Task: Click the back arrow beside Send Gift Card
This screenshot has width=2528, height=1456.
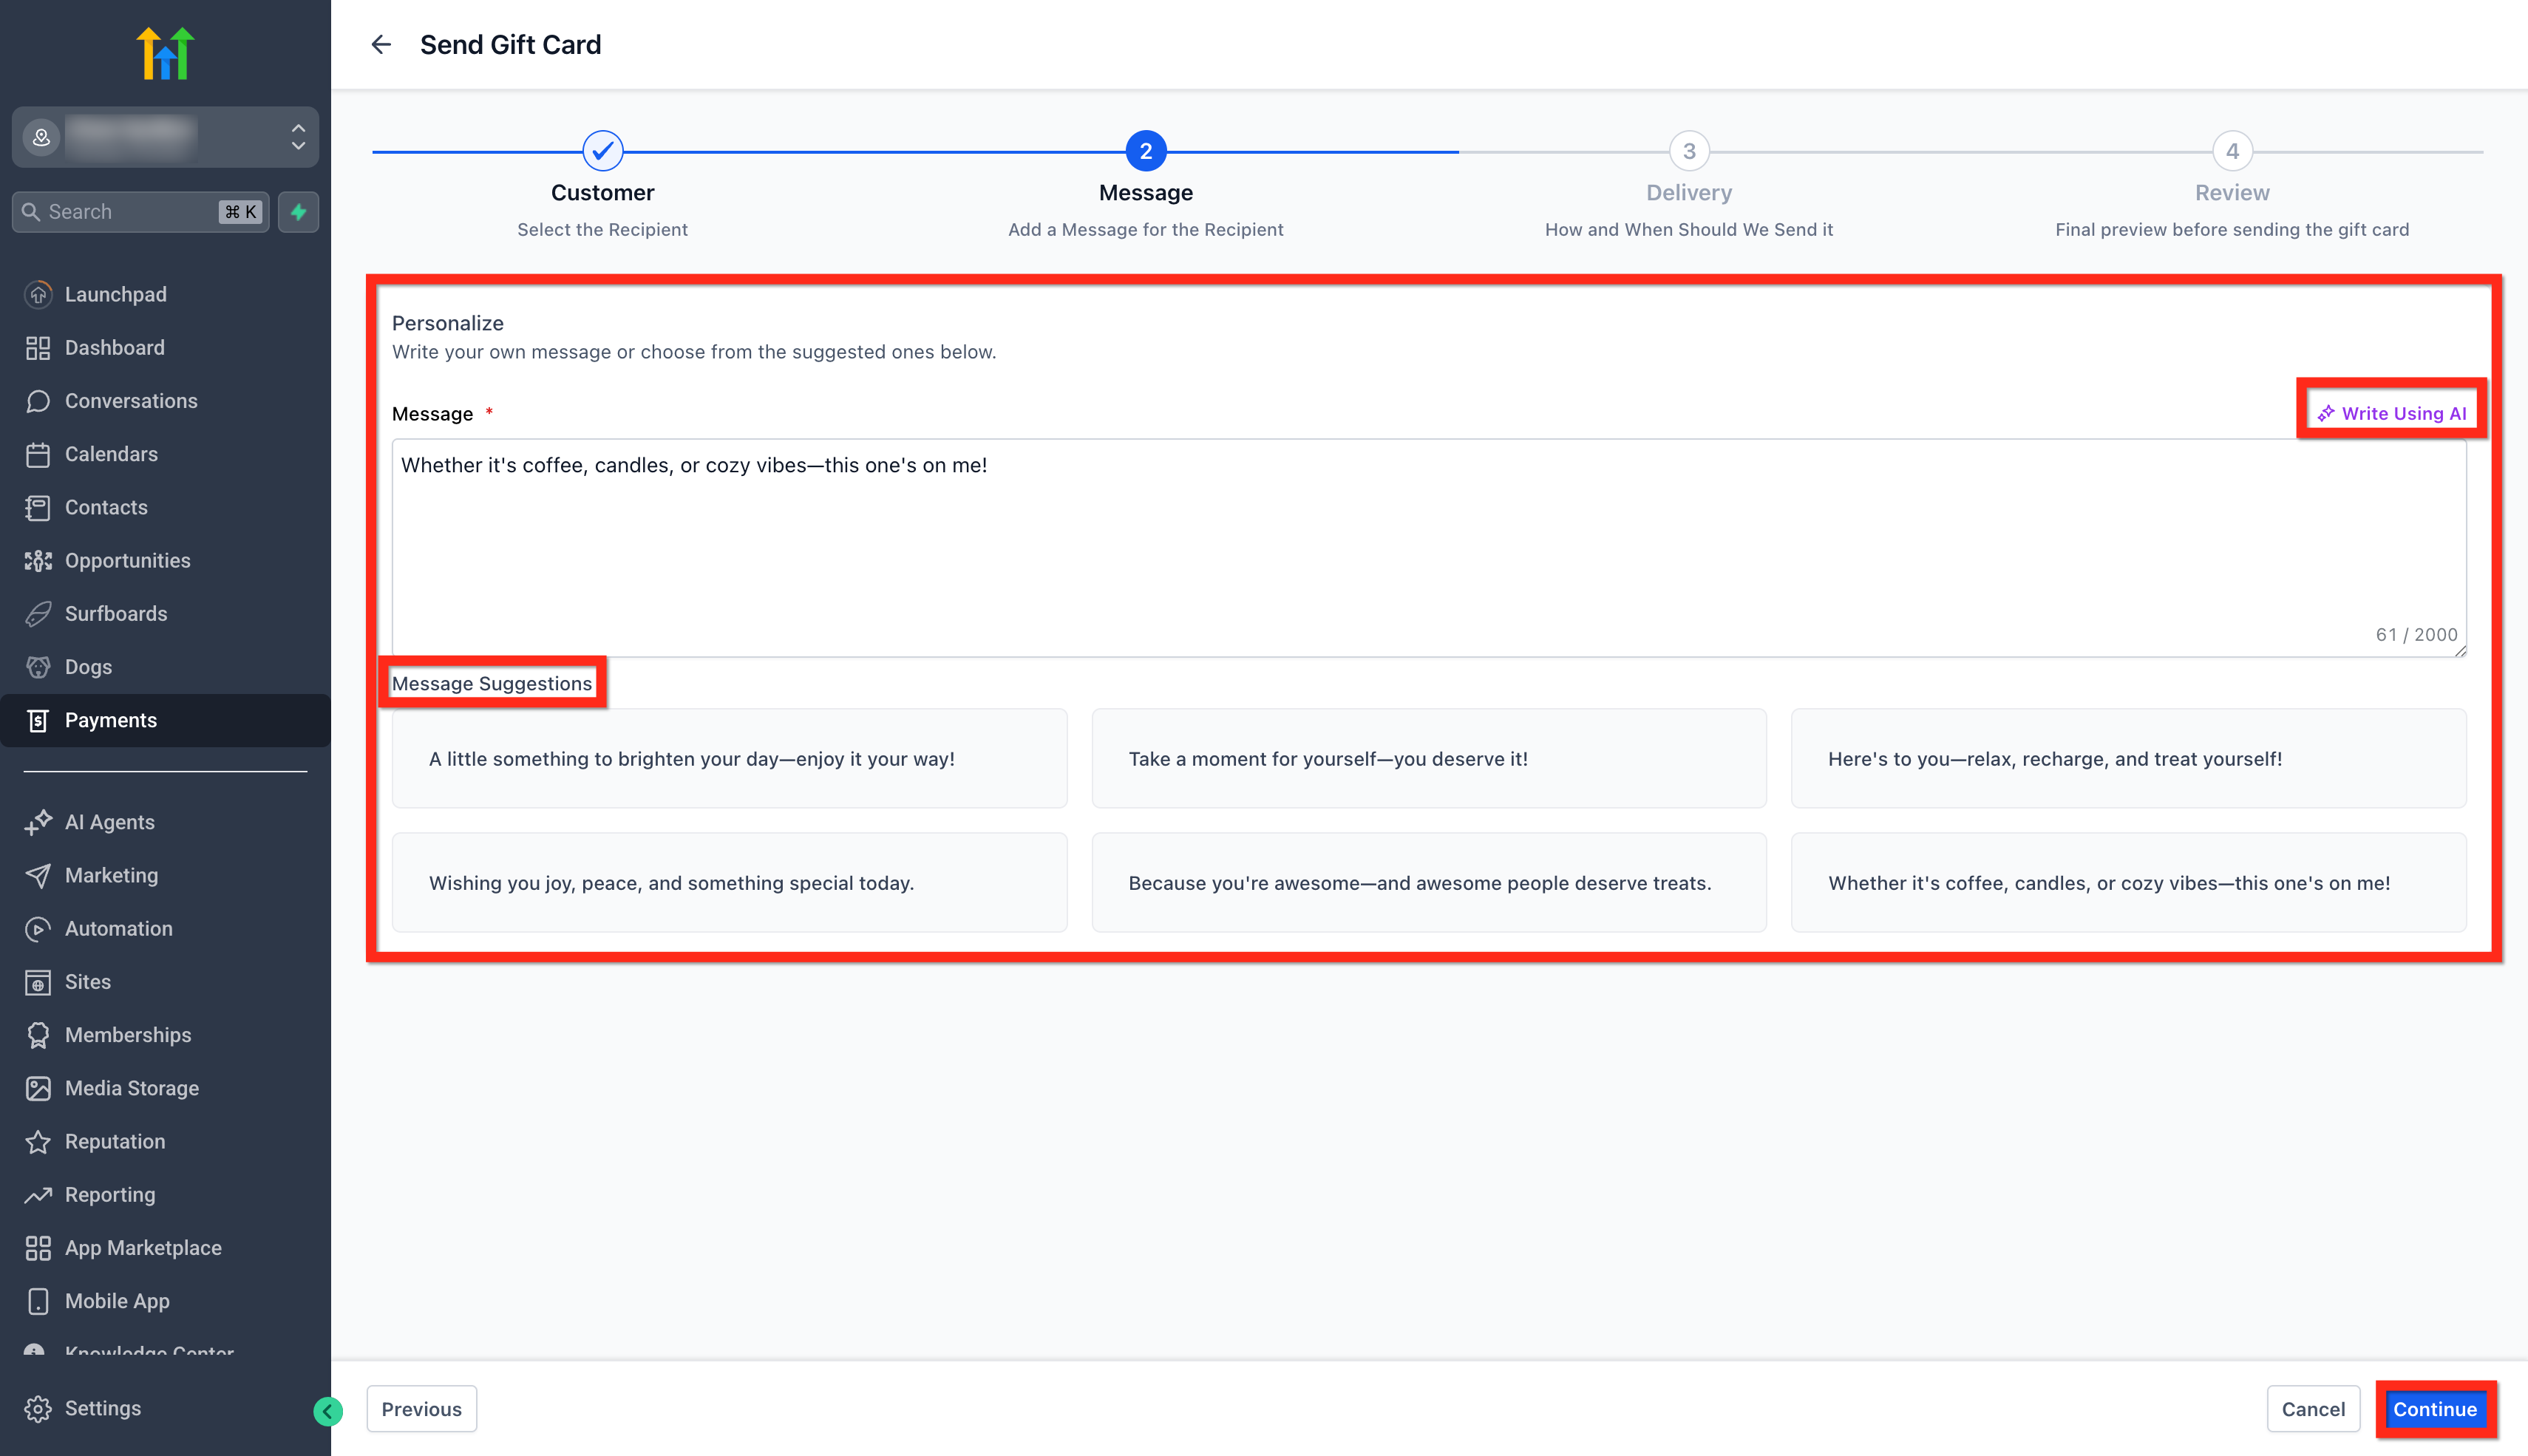Action: [x=380, y=44]
